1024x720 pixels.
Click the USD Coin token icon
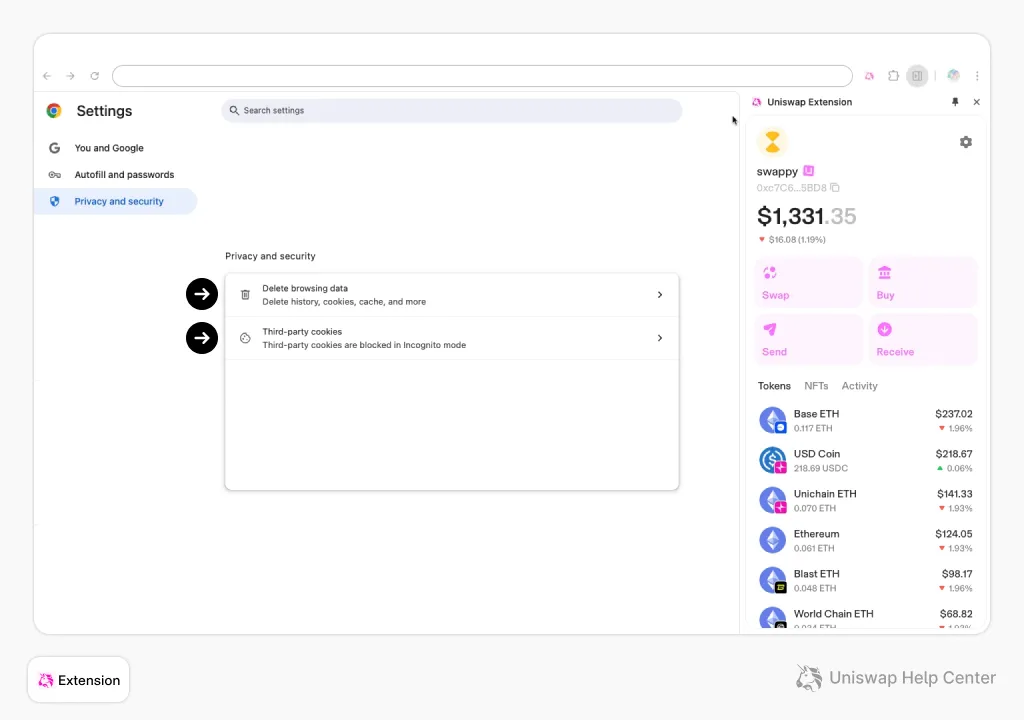click(x=773, y=461)
